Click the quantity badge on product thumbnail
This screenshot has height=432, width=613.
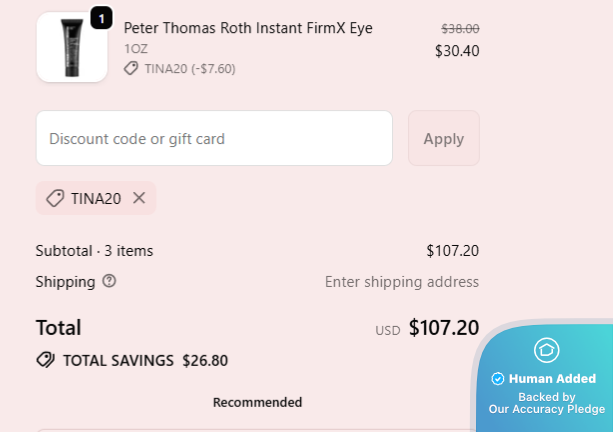click(x=102, y=18)
